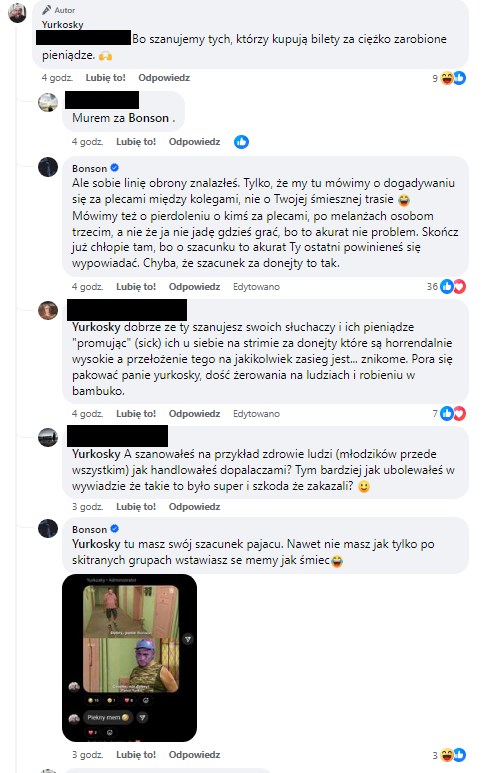View the 9 reactions on Yurkosky's top comment
This screenshot has height=773, width=499.
449,78
